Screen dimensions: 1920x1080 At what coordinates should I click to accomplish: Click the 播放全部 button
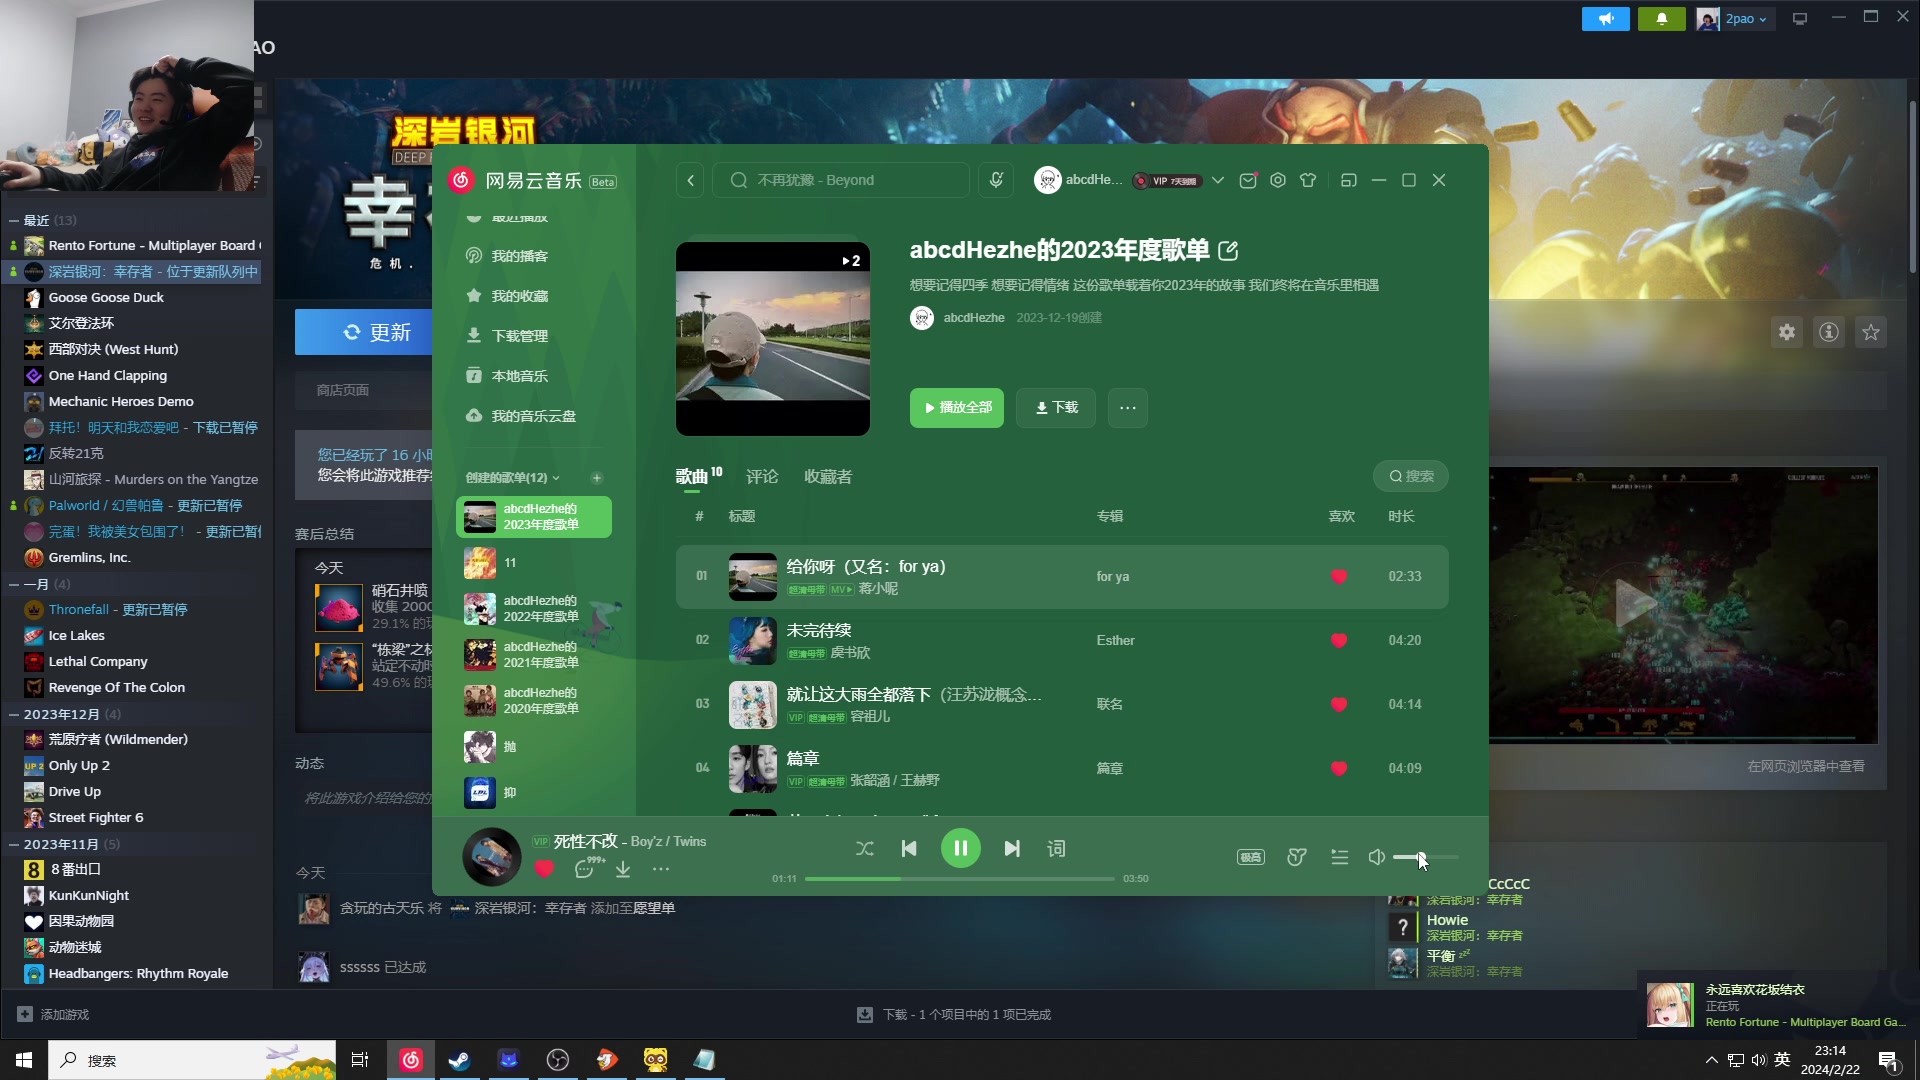tap(957, 408)
